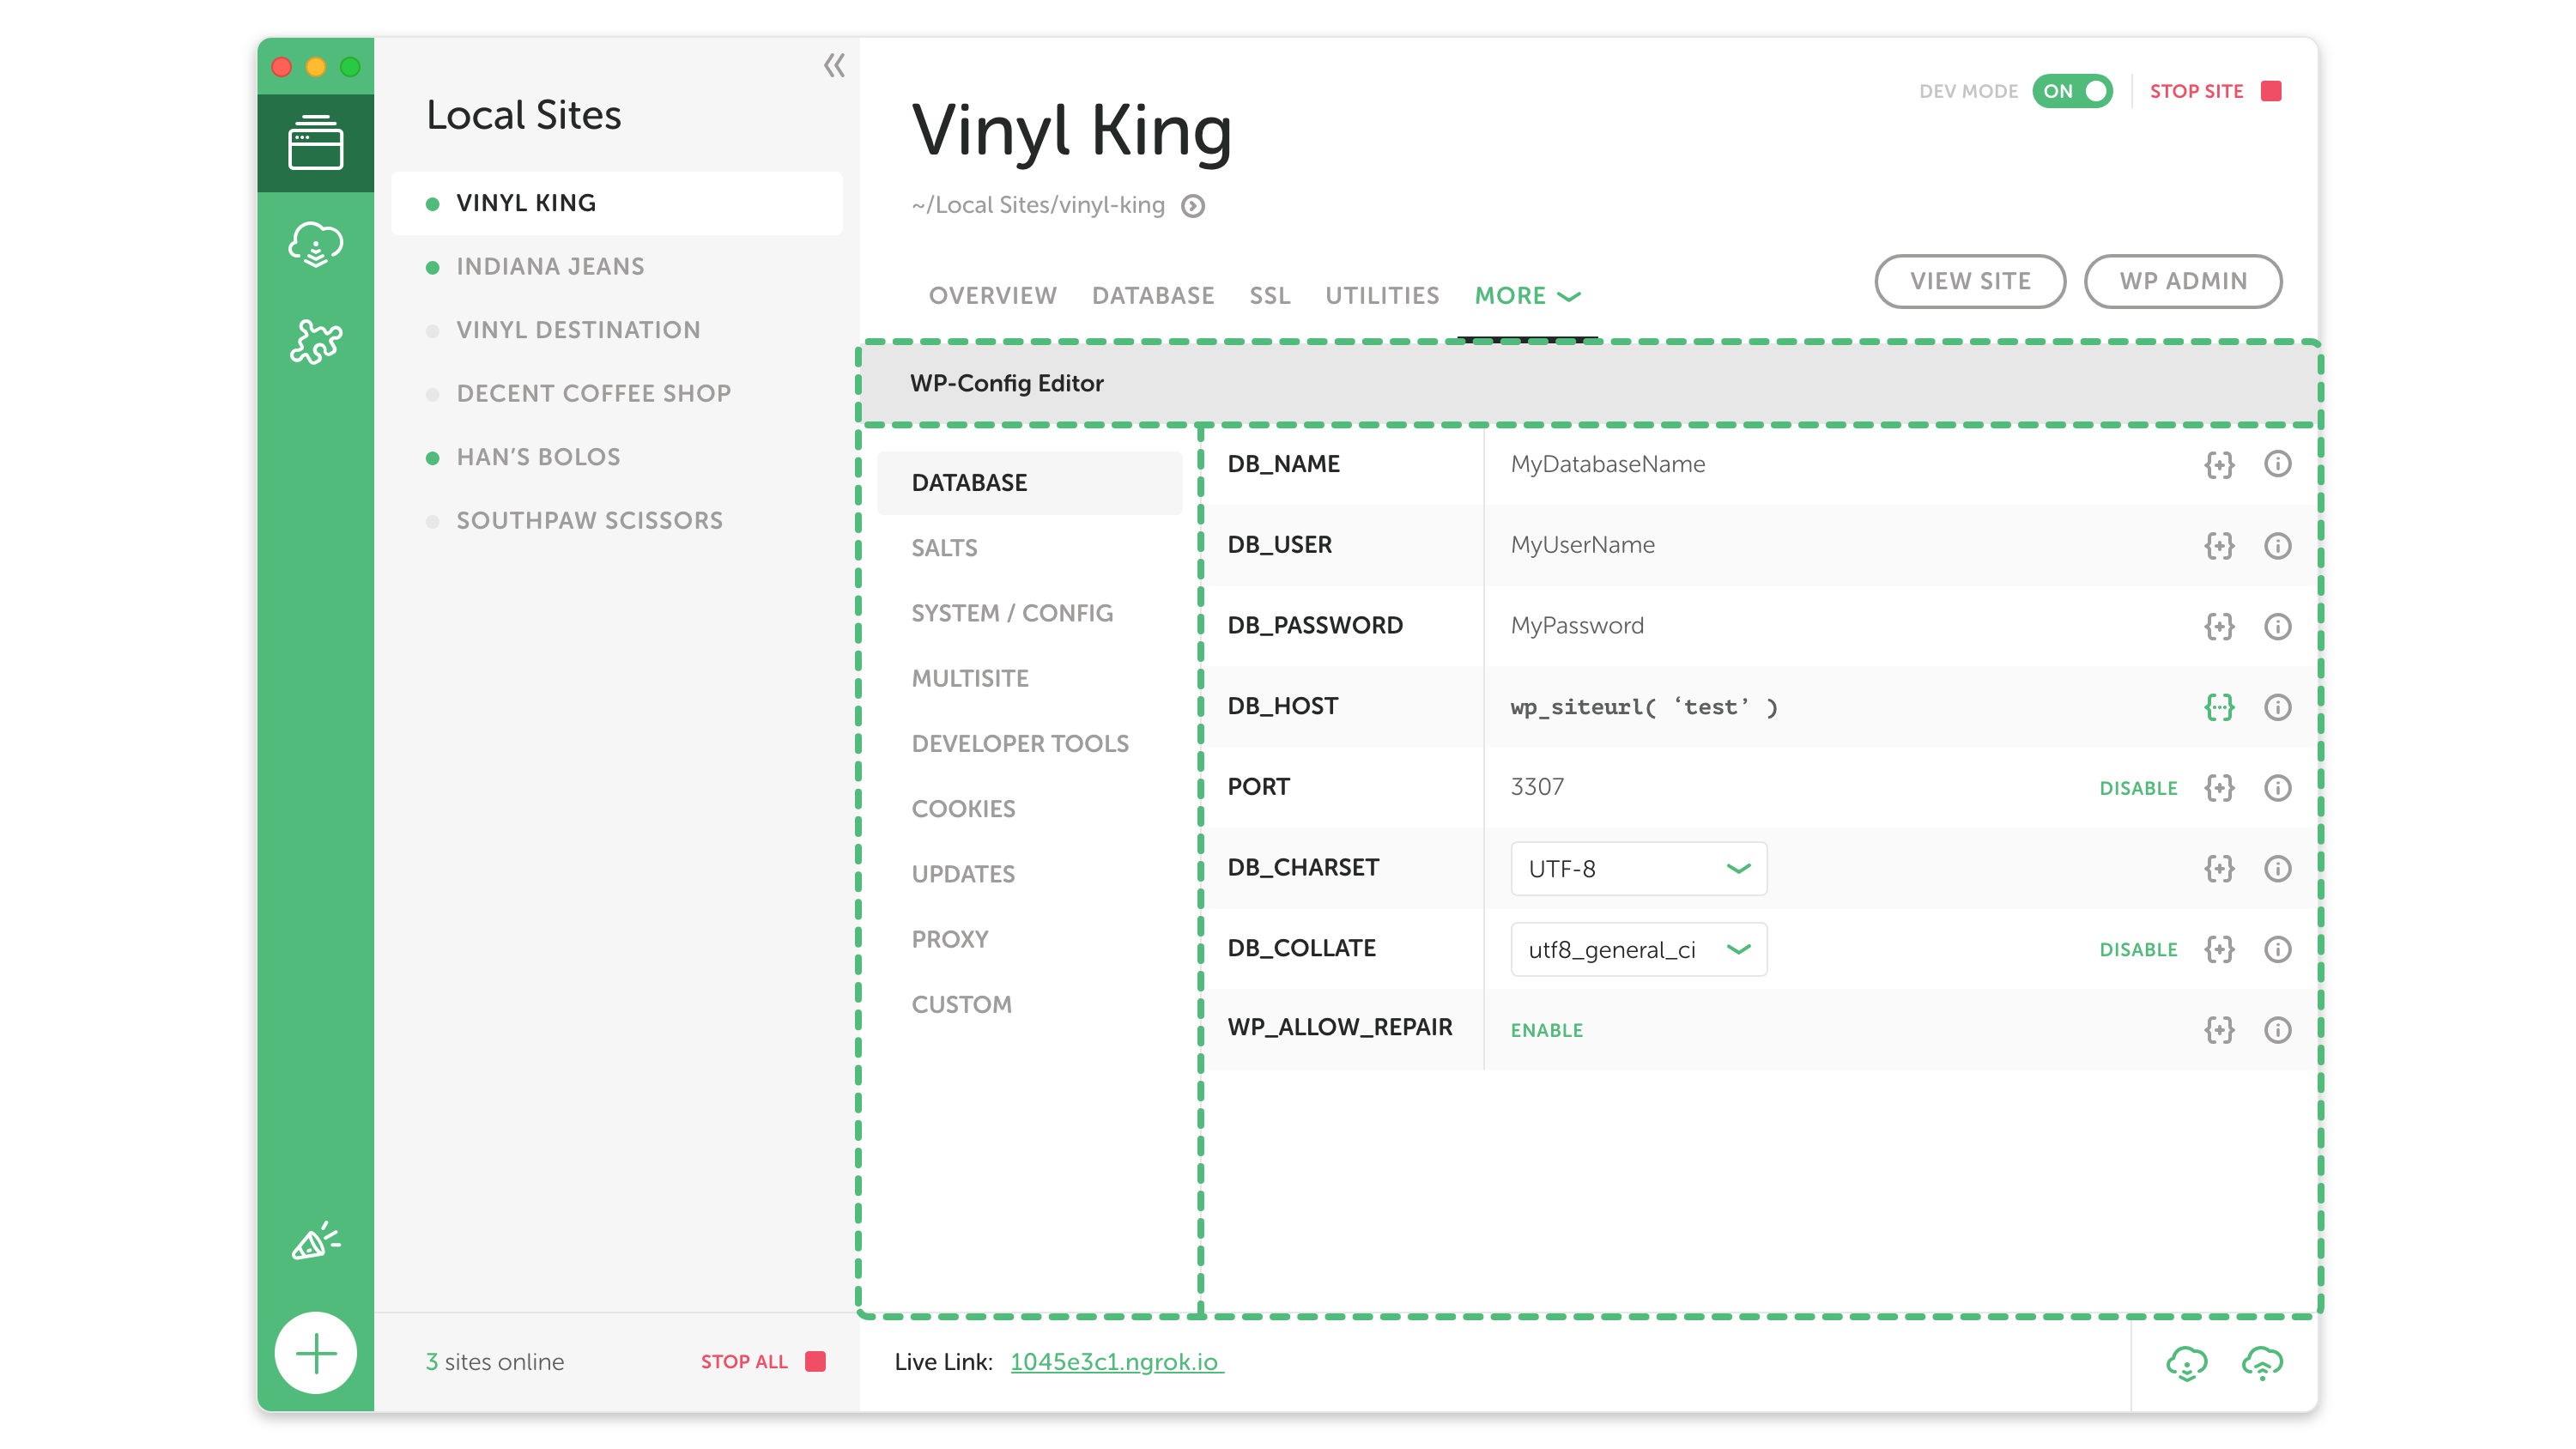Select the Cookies config section
Screen dimensions: 2576x1449
[962, 808]
